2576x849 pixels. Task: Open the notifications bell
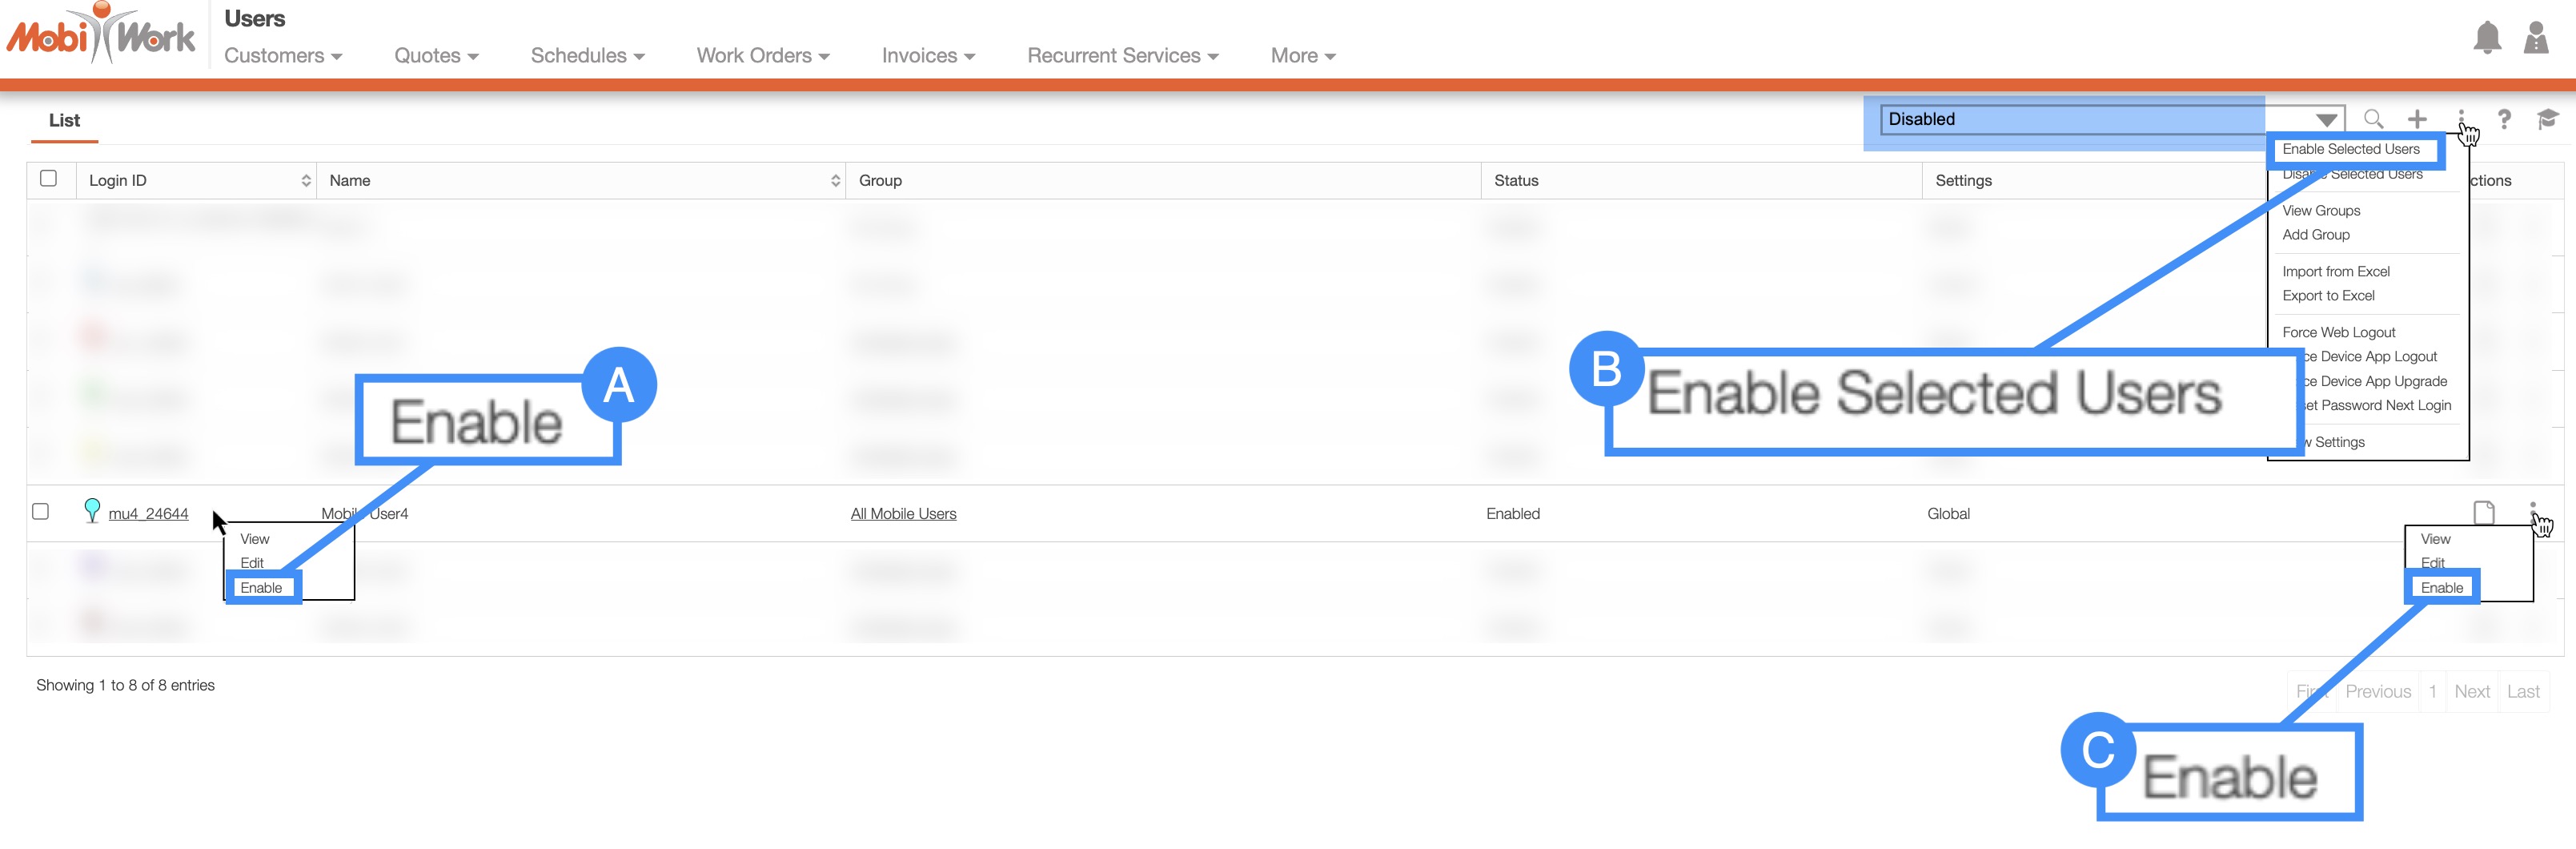[x=2486, y=38]
